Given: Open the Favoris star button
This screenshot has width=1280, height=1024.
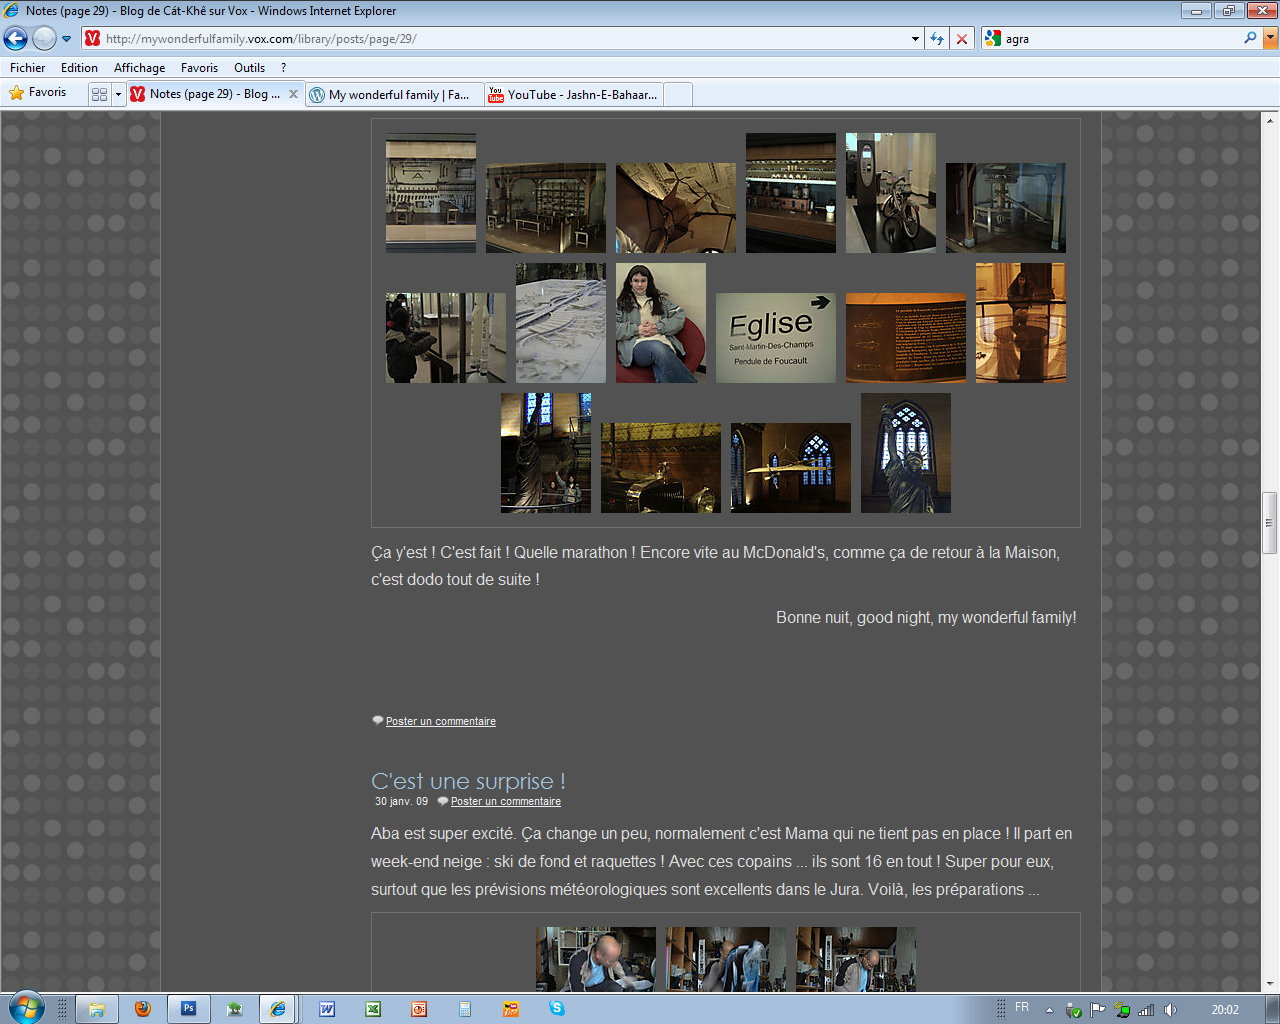Looking at the screenshot, I should (38, 93).
